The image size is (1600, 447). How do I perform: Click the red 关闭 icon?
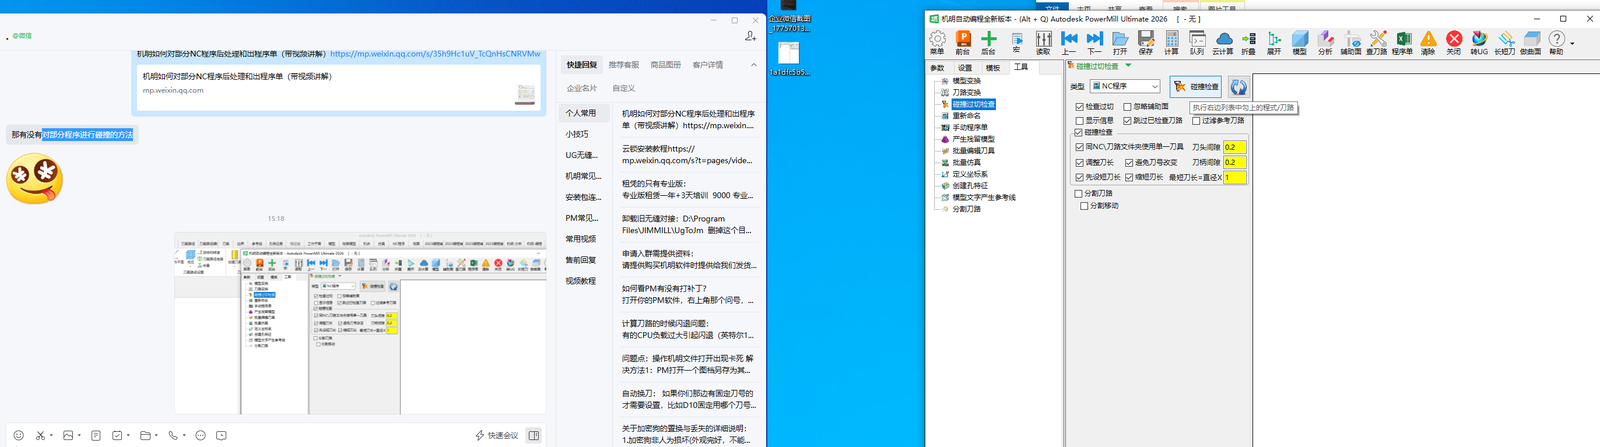(1454, 41)
